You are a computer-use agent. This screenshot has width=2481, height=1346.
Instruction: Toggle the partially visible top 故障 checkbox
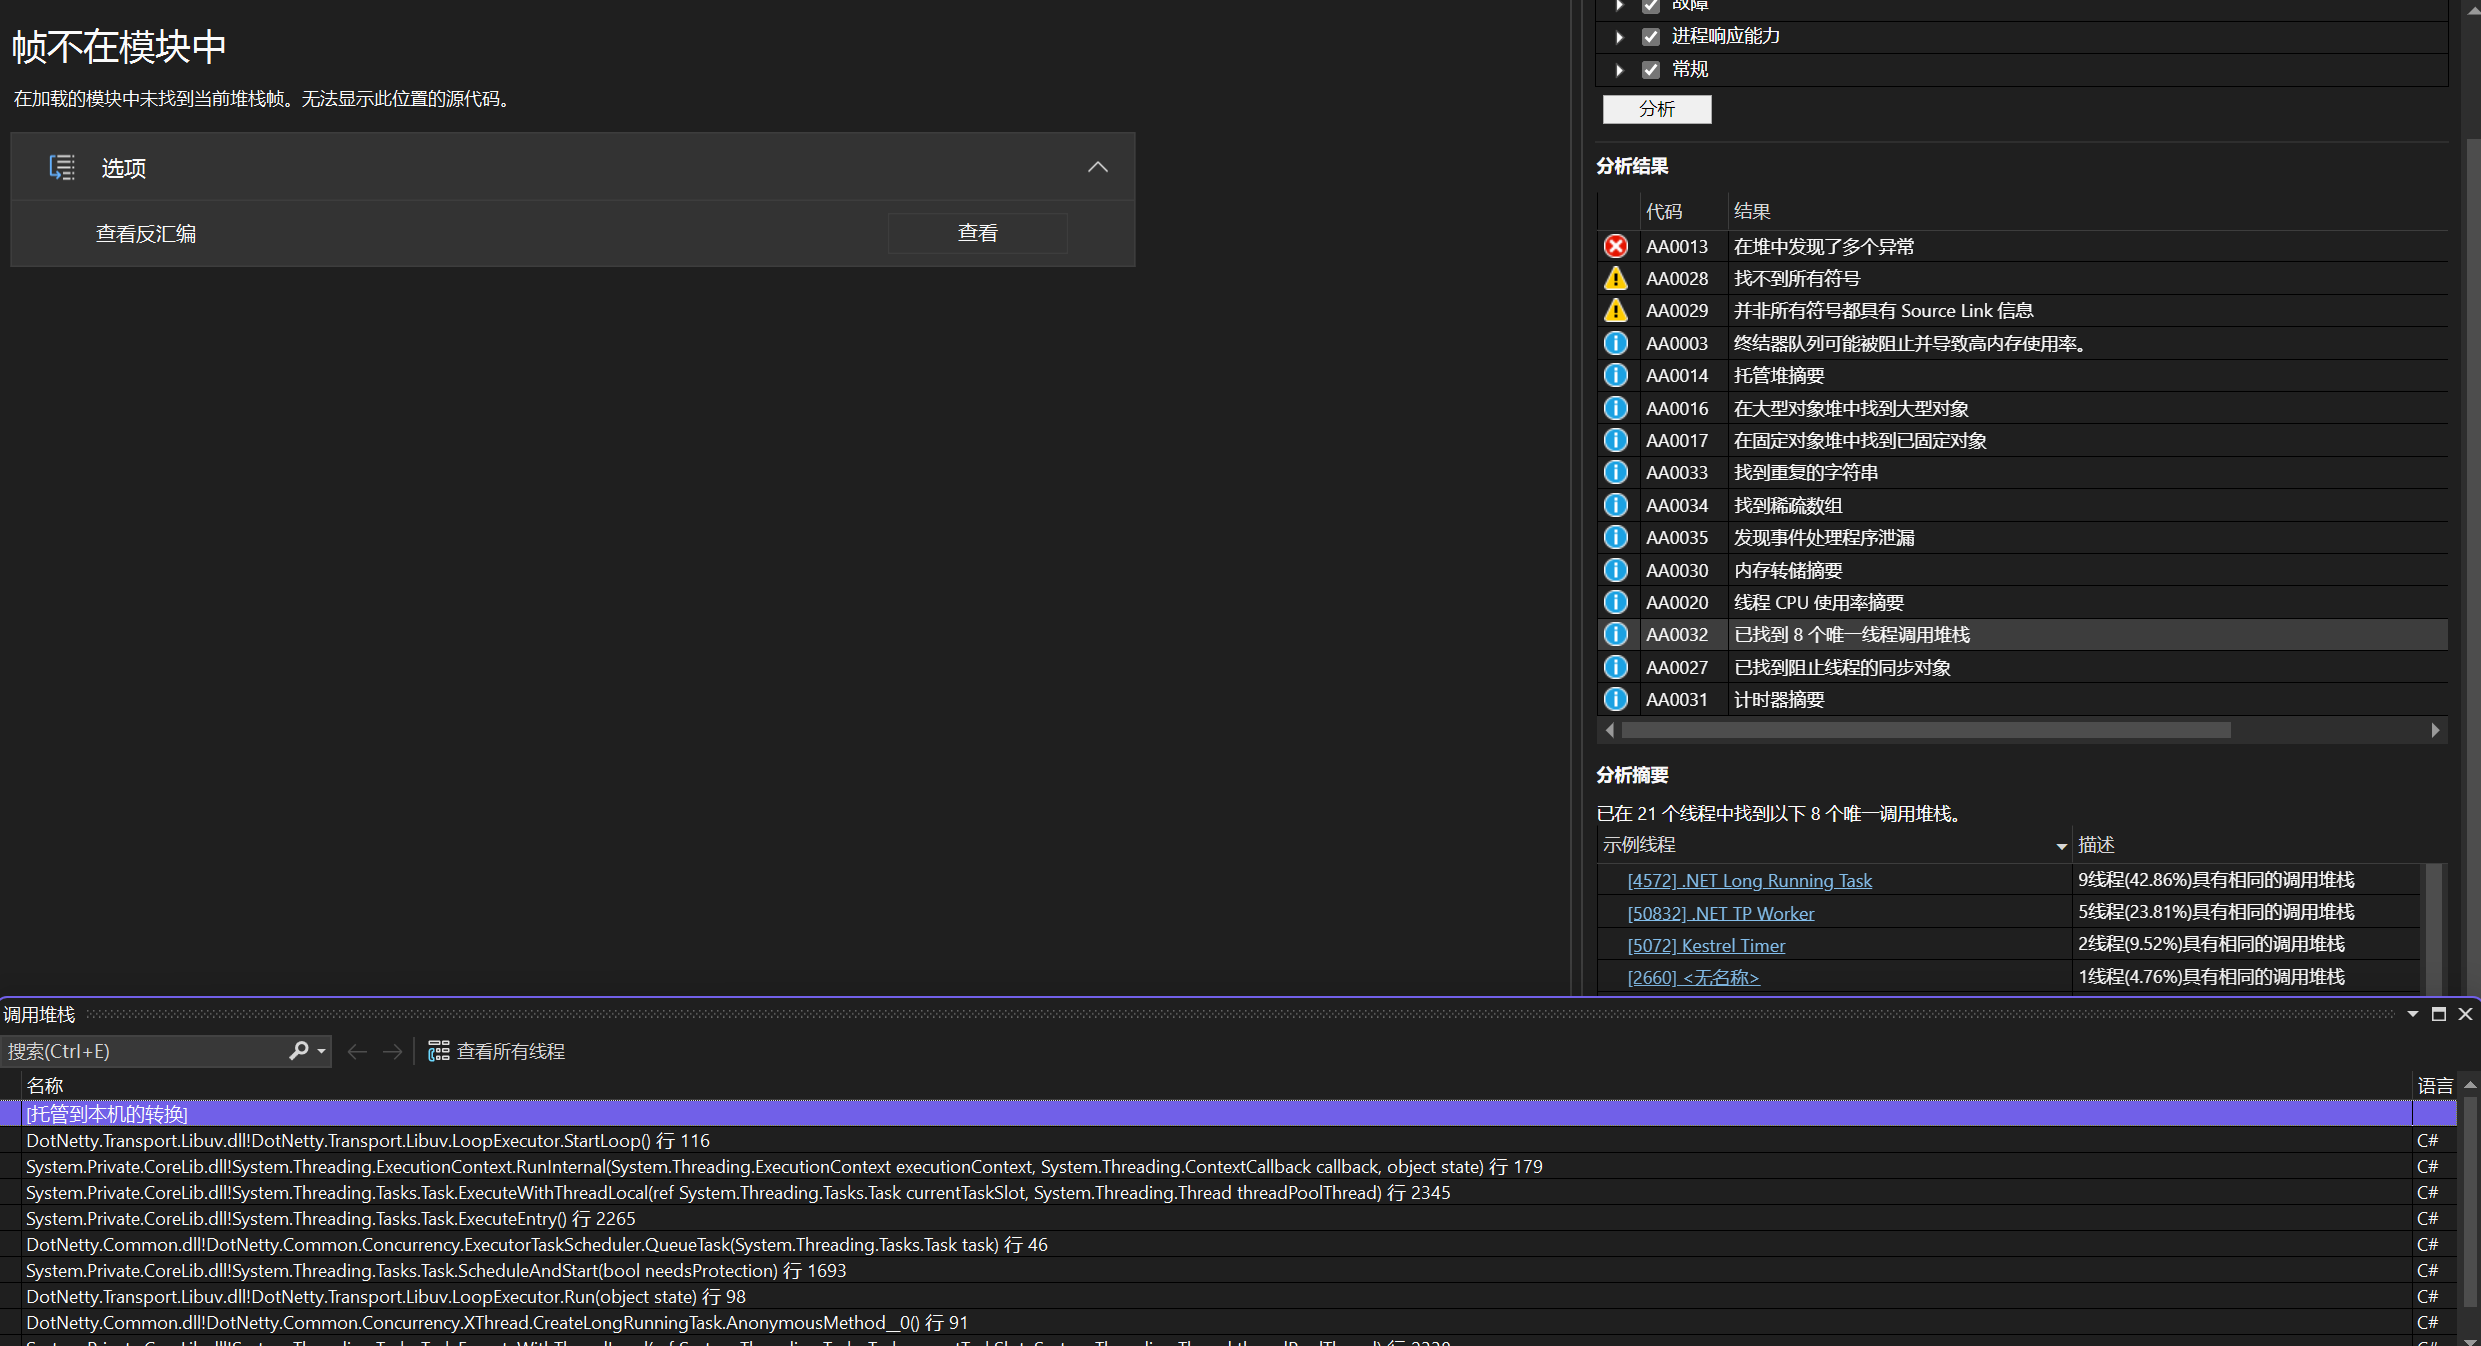click(x=1651, y=6)
